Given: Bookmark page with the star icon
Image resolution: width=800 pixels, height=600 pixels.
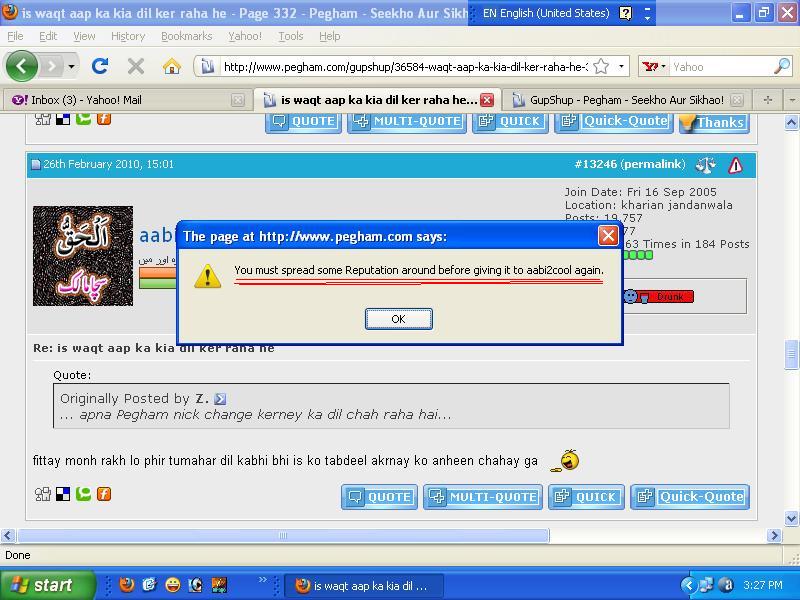Looking at the screenshot, I should [601, 67].
